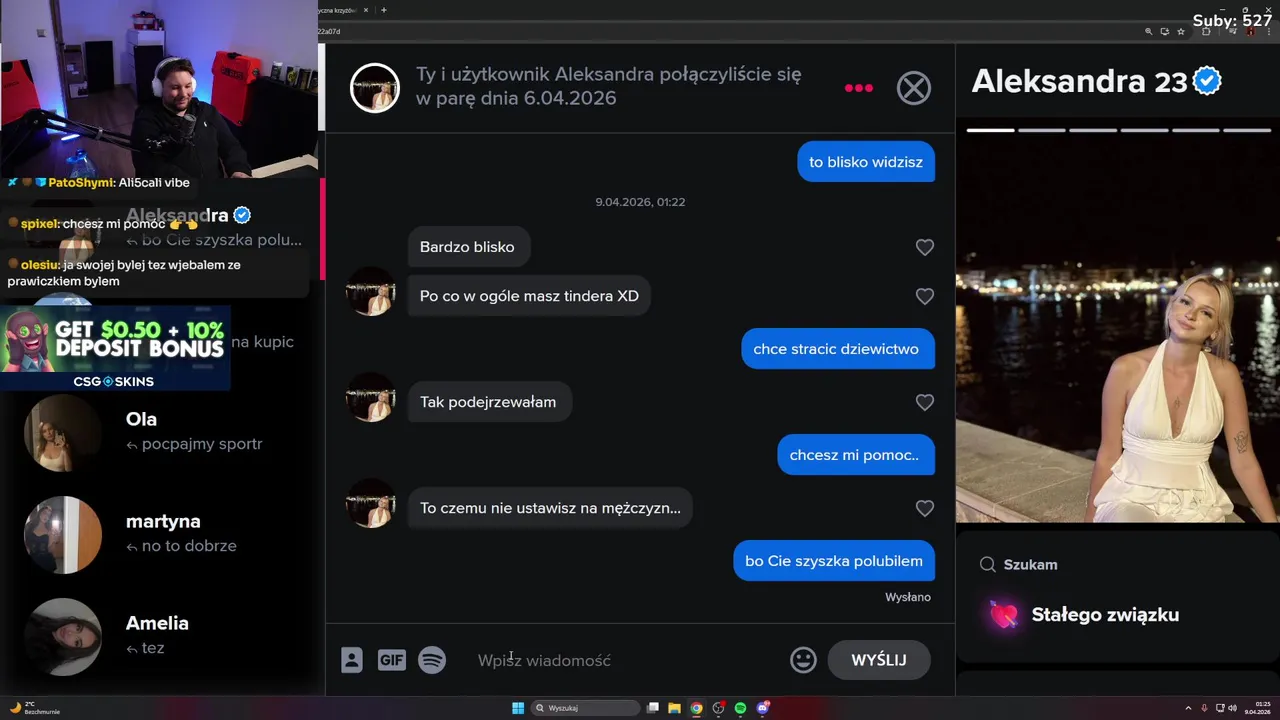The image size is (1280, 720).
Task: Open the three-dot chat options menu
Action: pyautogui.click(x=858, y=88)
